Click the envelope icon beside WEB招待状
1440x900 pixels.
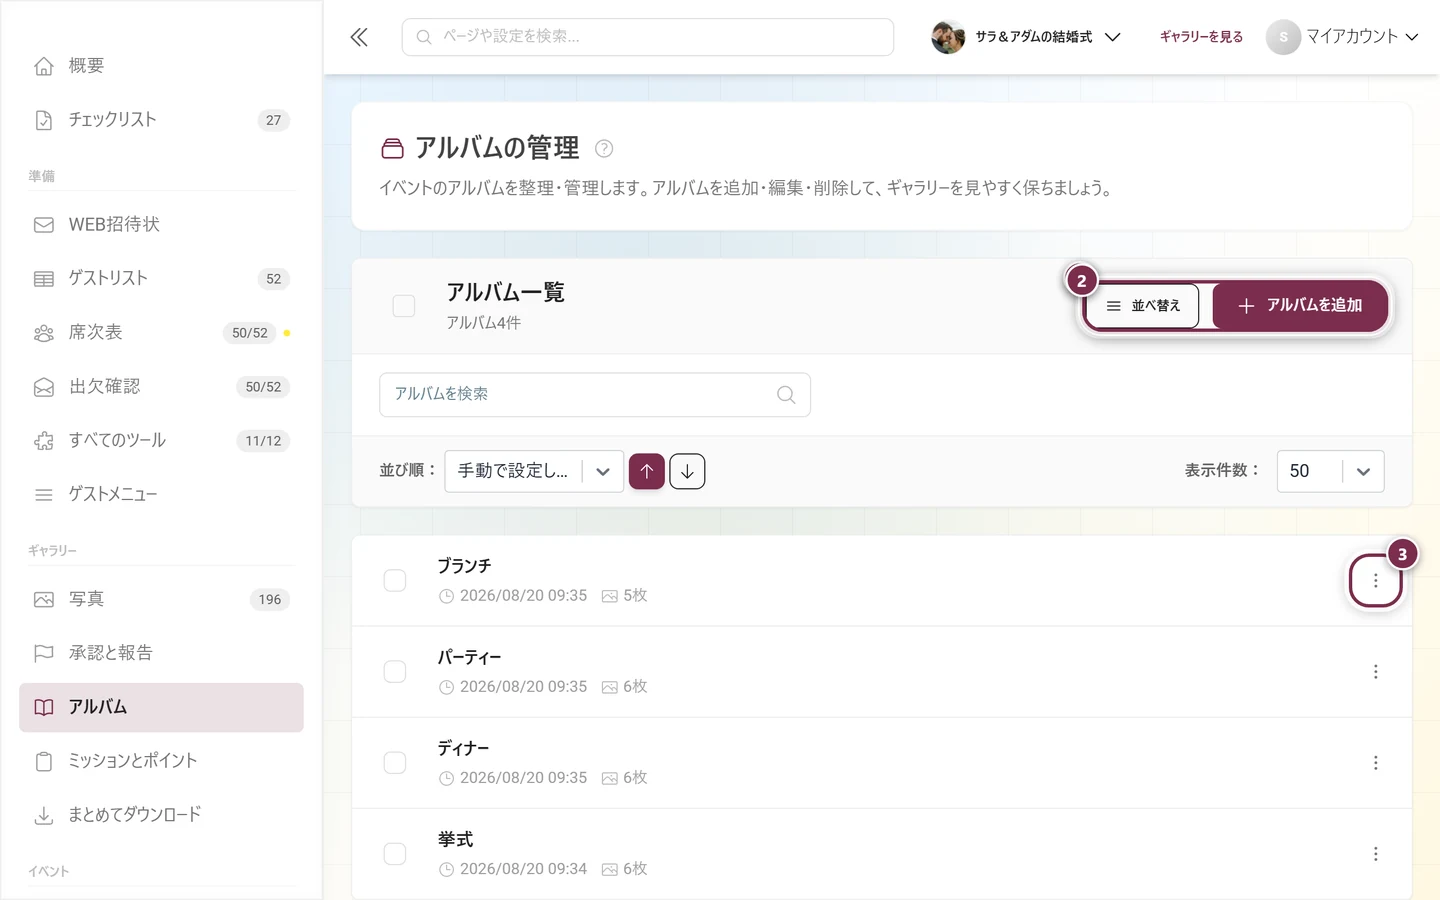point(44,225)
